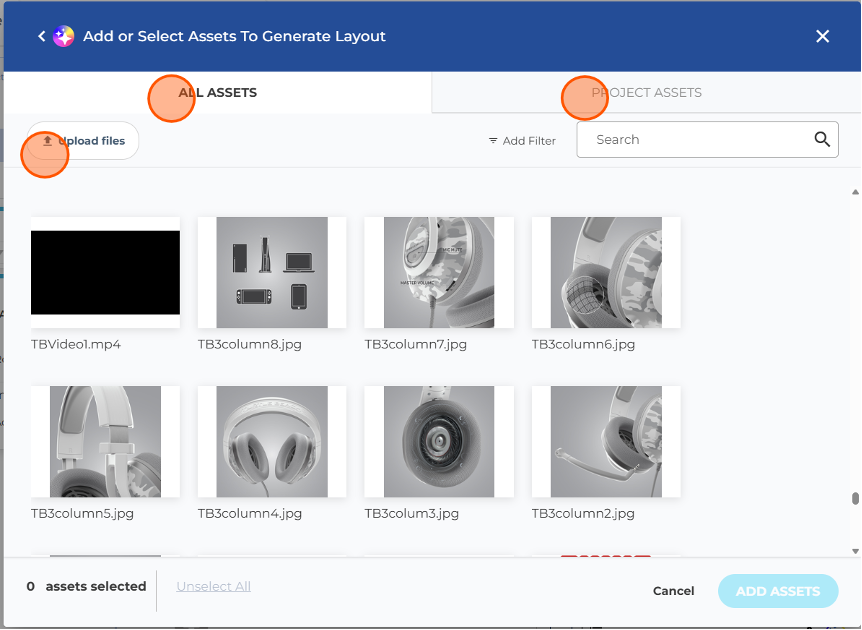This screenshot has height=630, width=862.
Task: Select the TB3colum3.jpg speaker thumbnail
Action: 439,441
